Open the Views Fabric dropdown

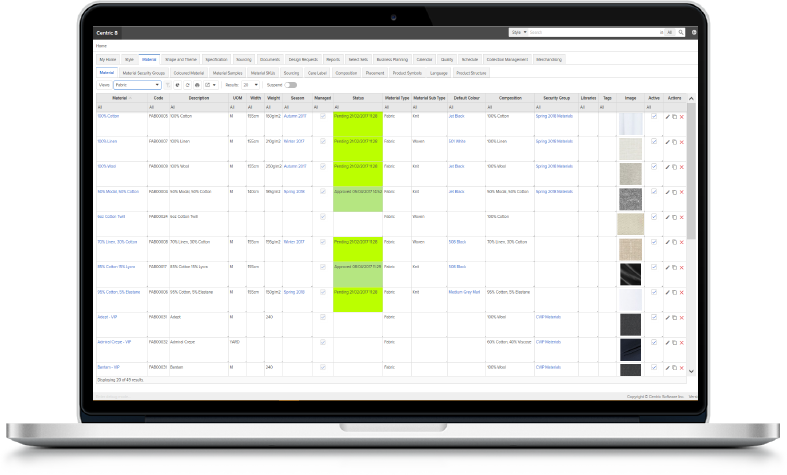[x=136, y=86]
